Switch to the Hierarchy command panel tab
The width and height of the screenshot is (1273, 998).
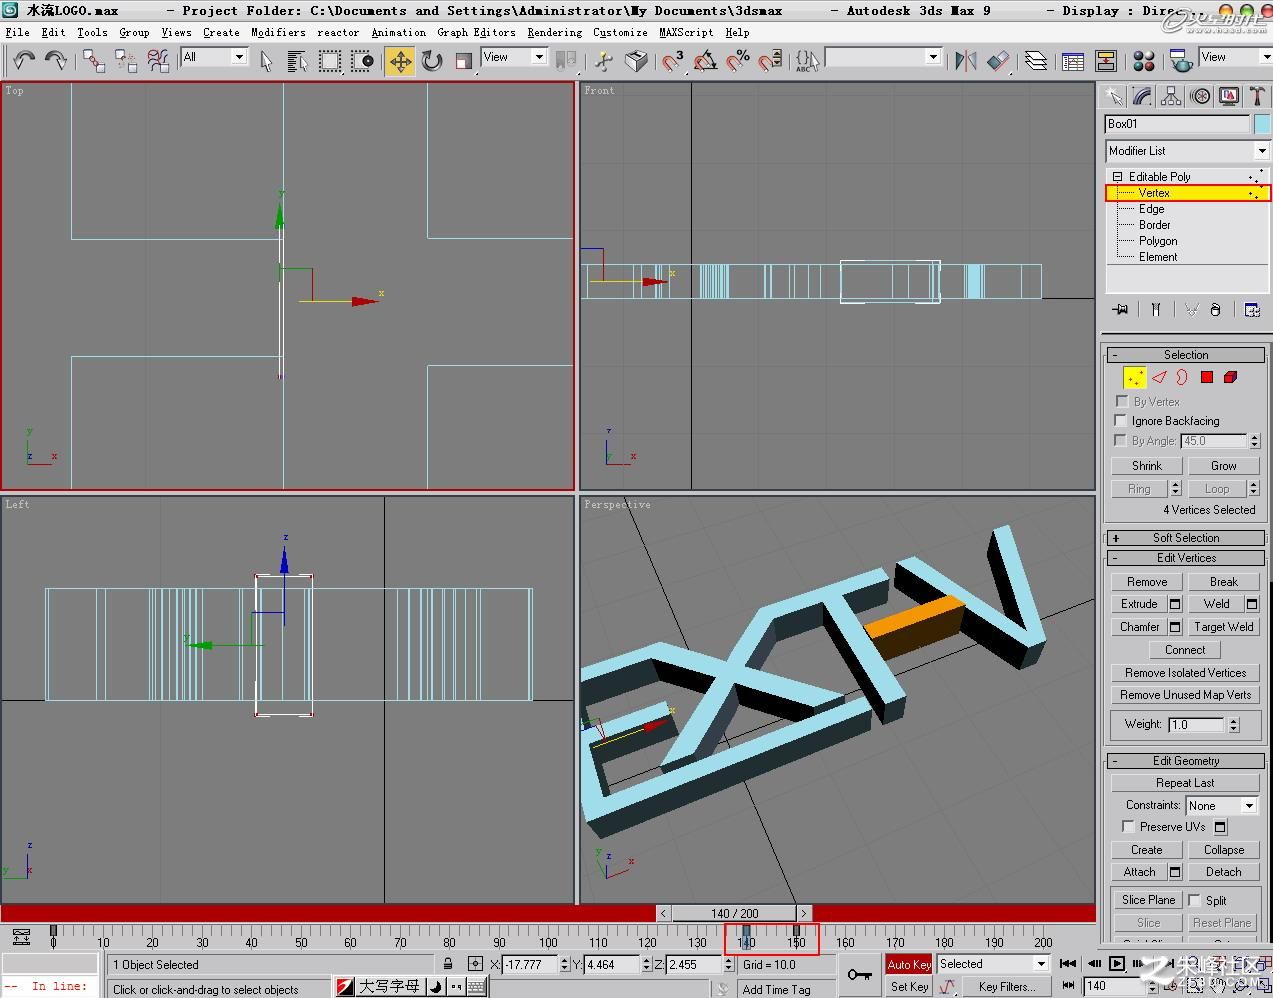[1171, 96]
